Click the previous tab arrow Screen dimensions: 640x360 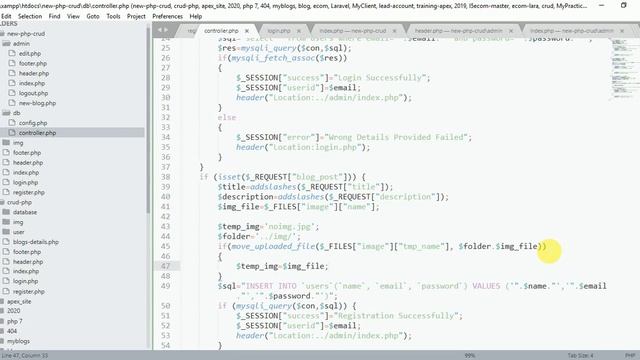160,30
